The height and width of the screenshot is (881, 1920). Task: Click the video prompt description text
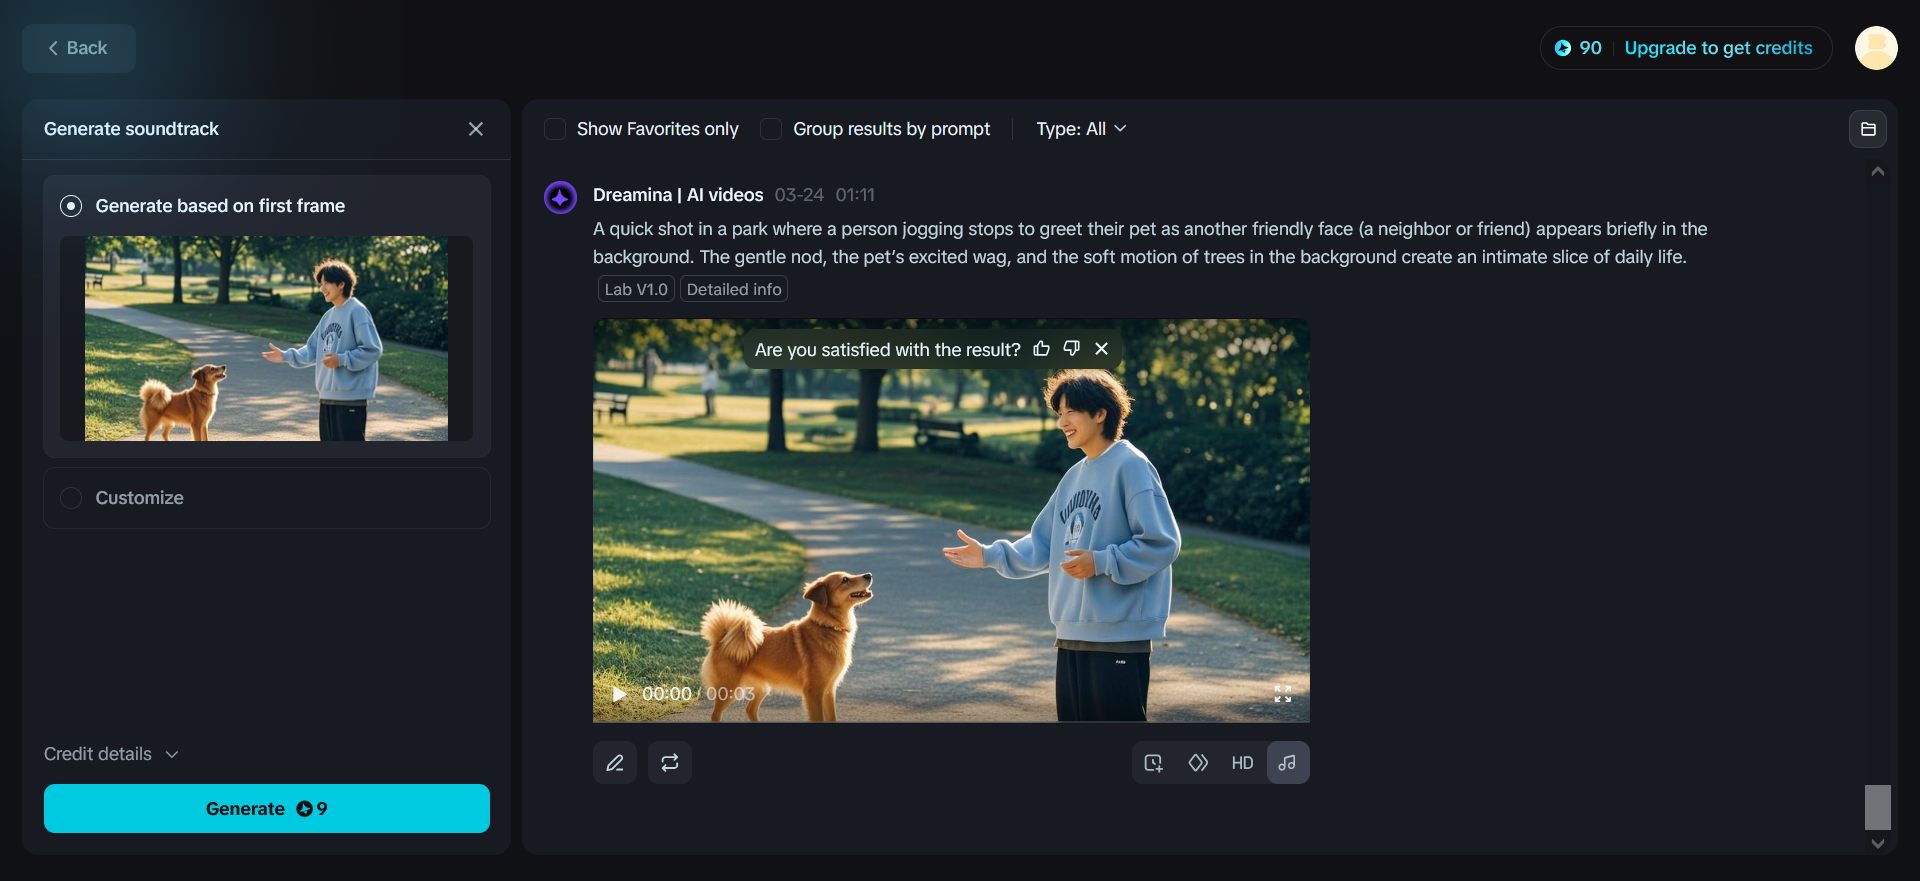[x=1150, y=243]
